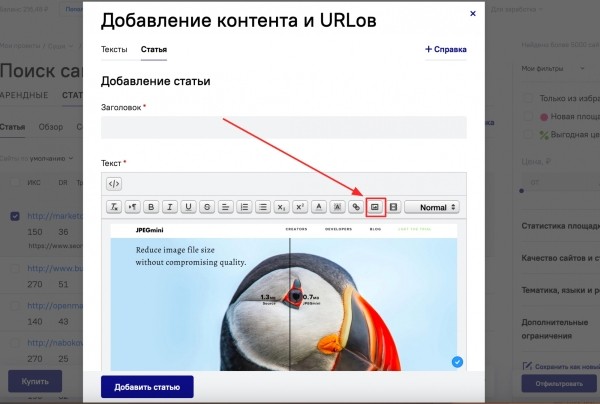
Task: Select the "Статья" tab
Action: (x=154, y=49)
